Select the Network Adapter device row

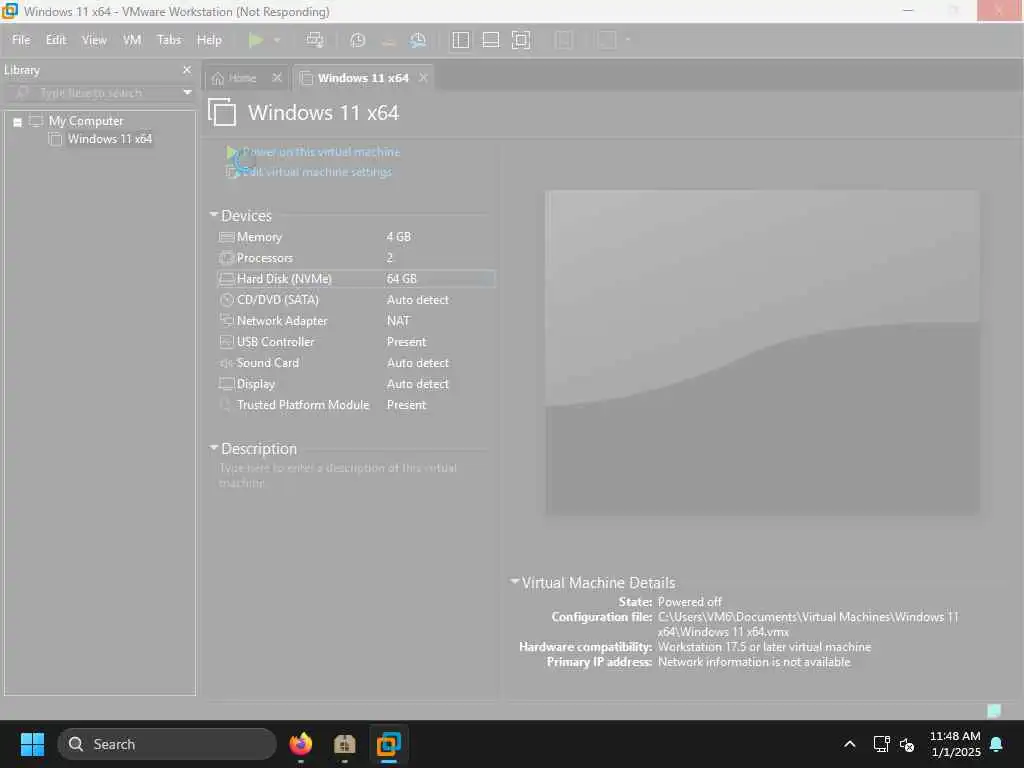(356, 321)
